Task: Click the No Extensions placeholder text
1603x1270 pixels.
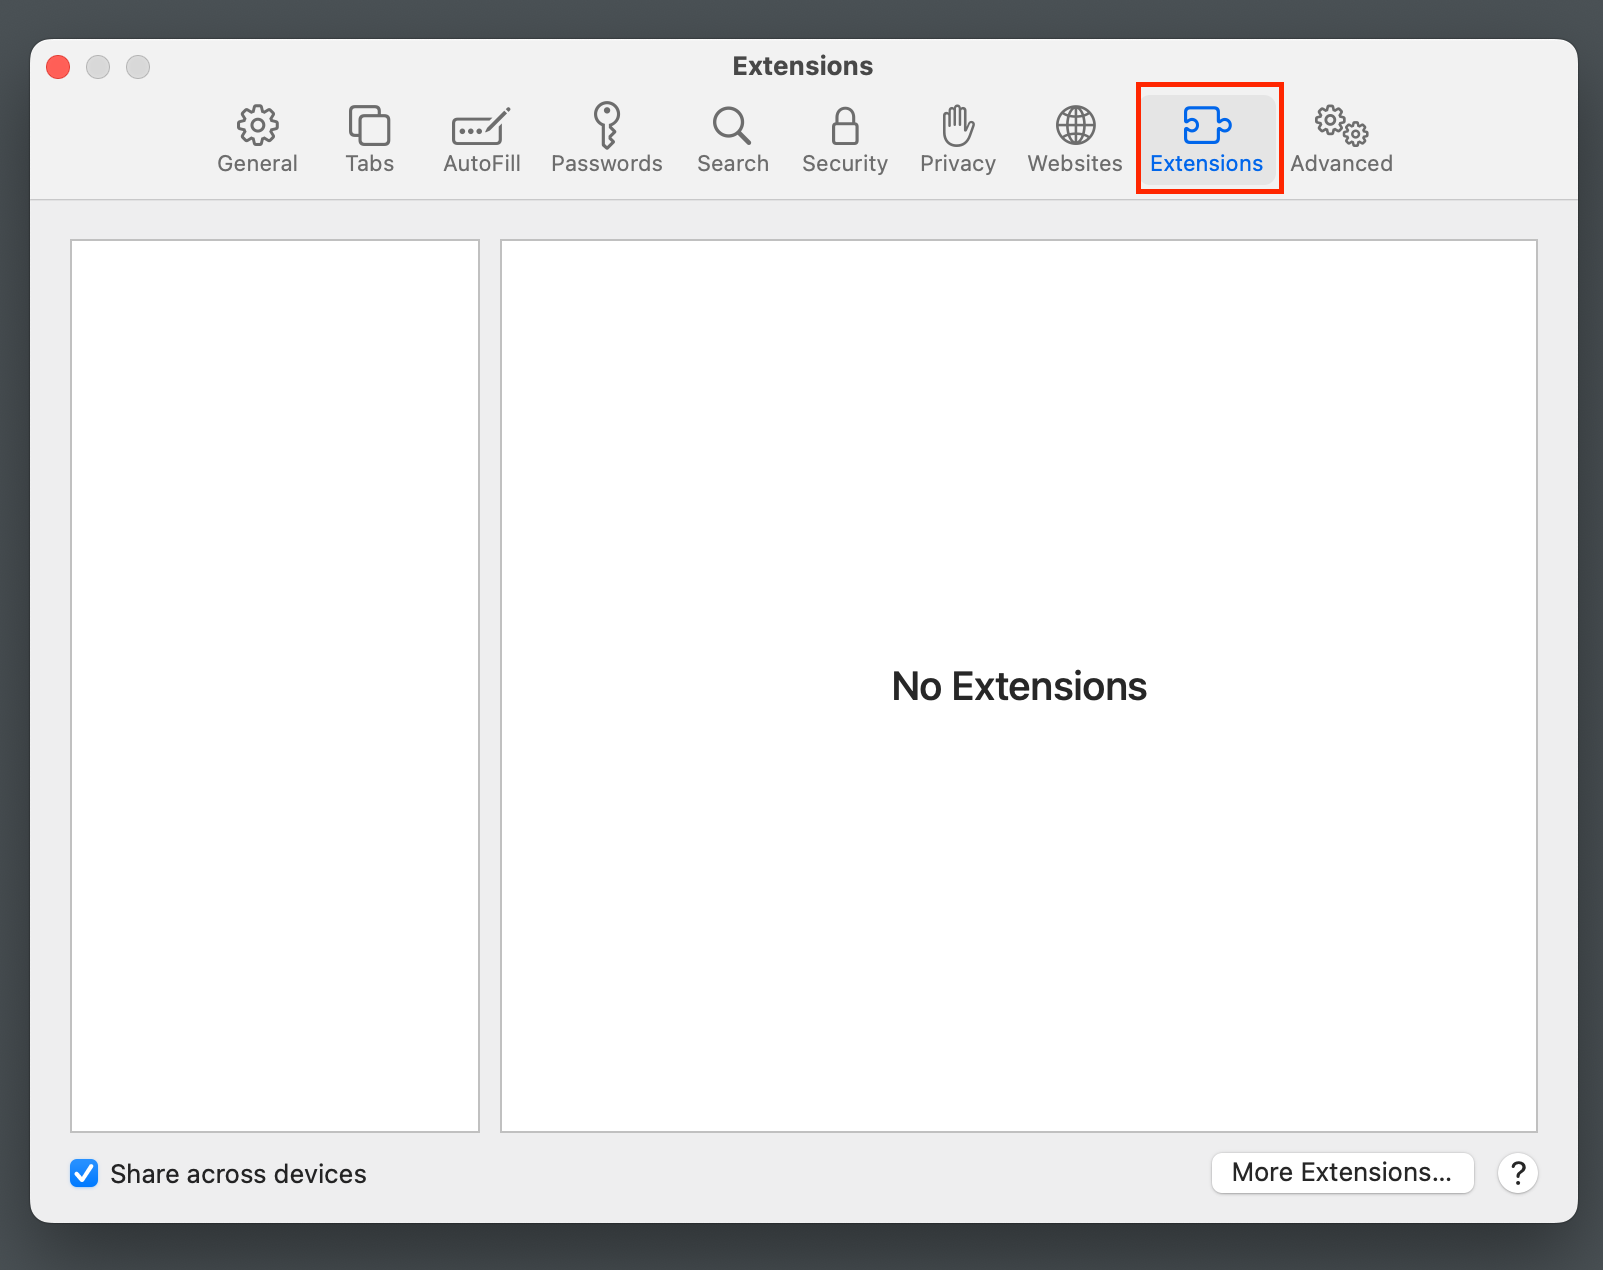Action: coord(1018,687)
